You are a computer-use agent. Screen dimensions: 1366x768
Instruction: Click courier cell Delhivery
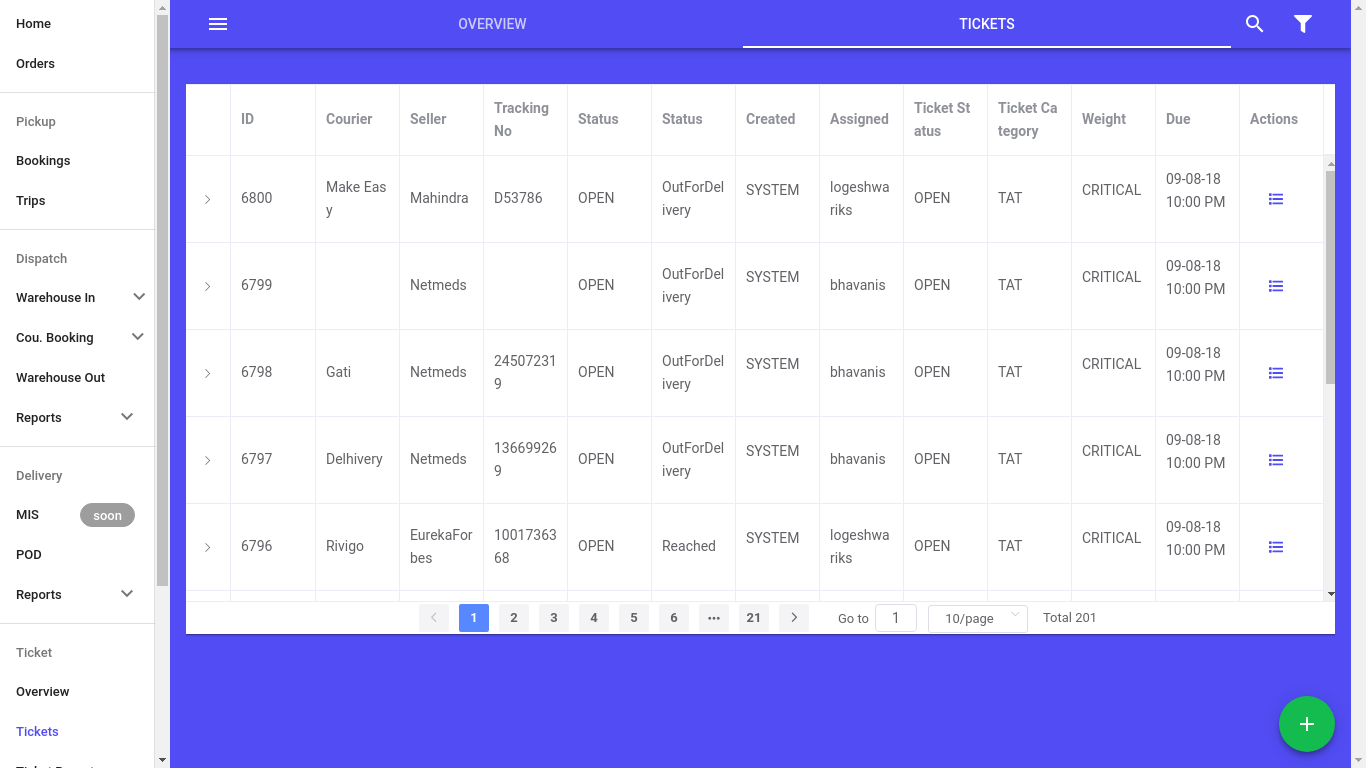point(354,459)
